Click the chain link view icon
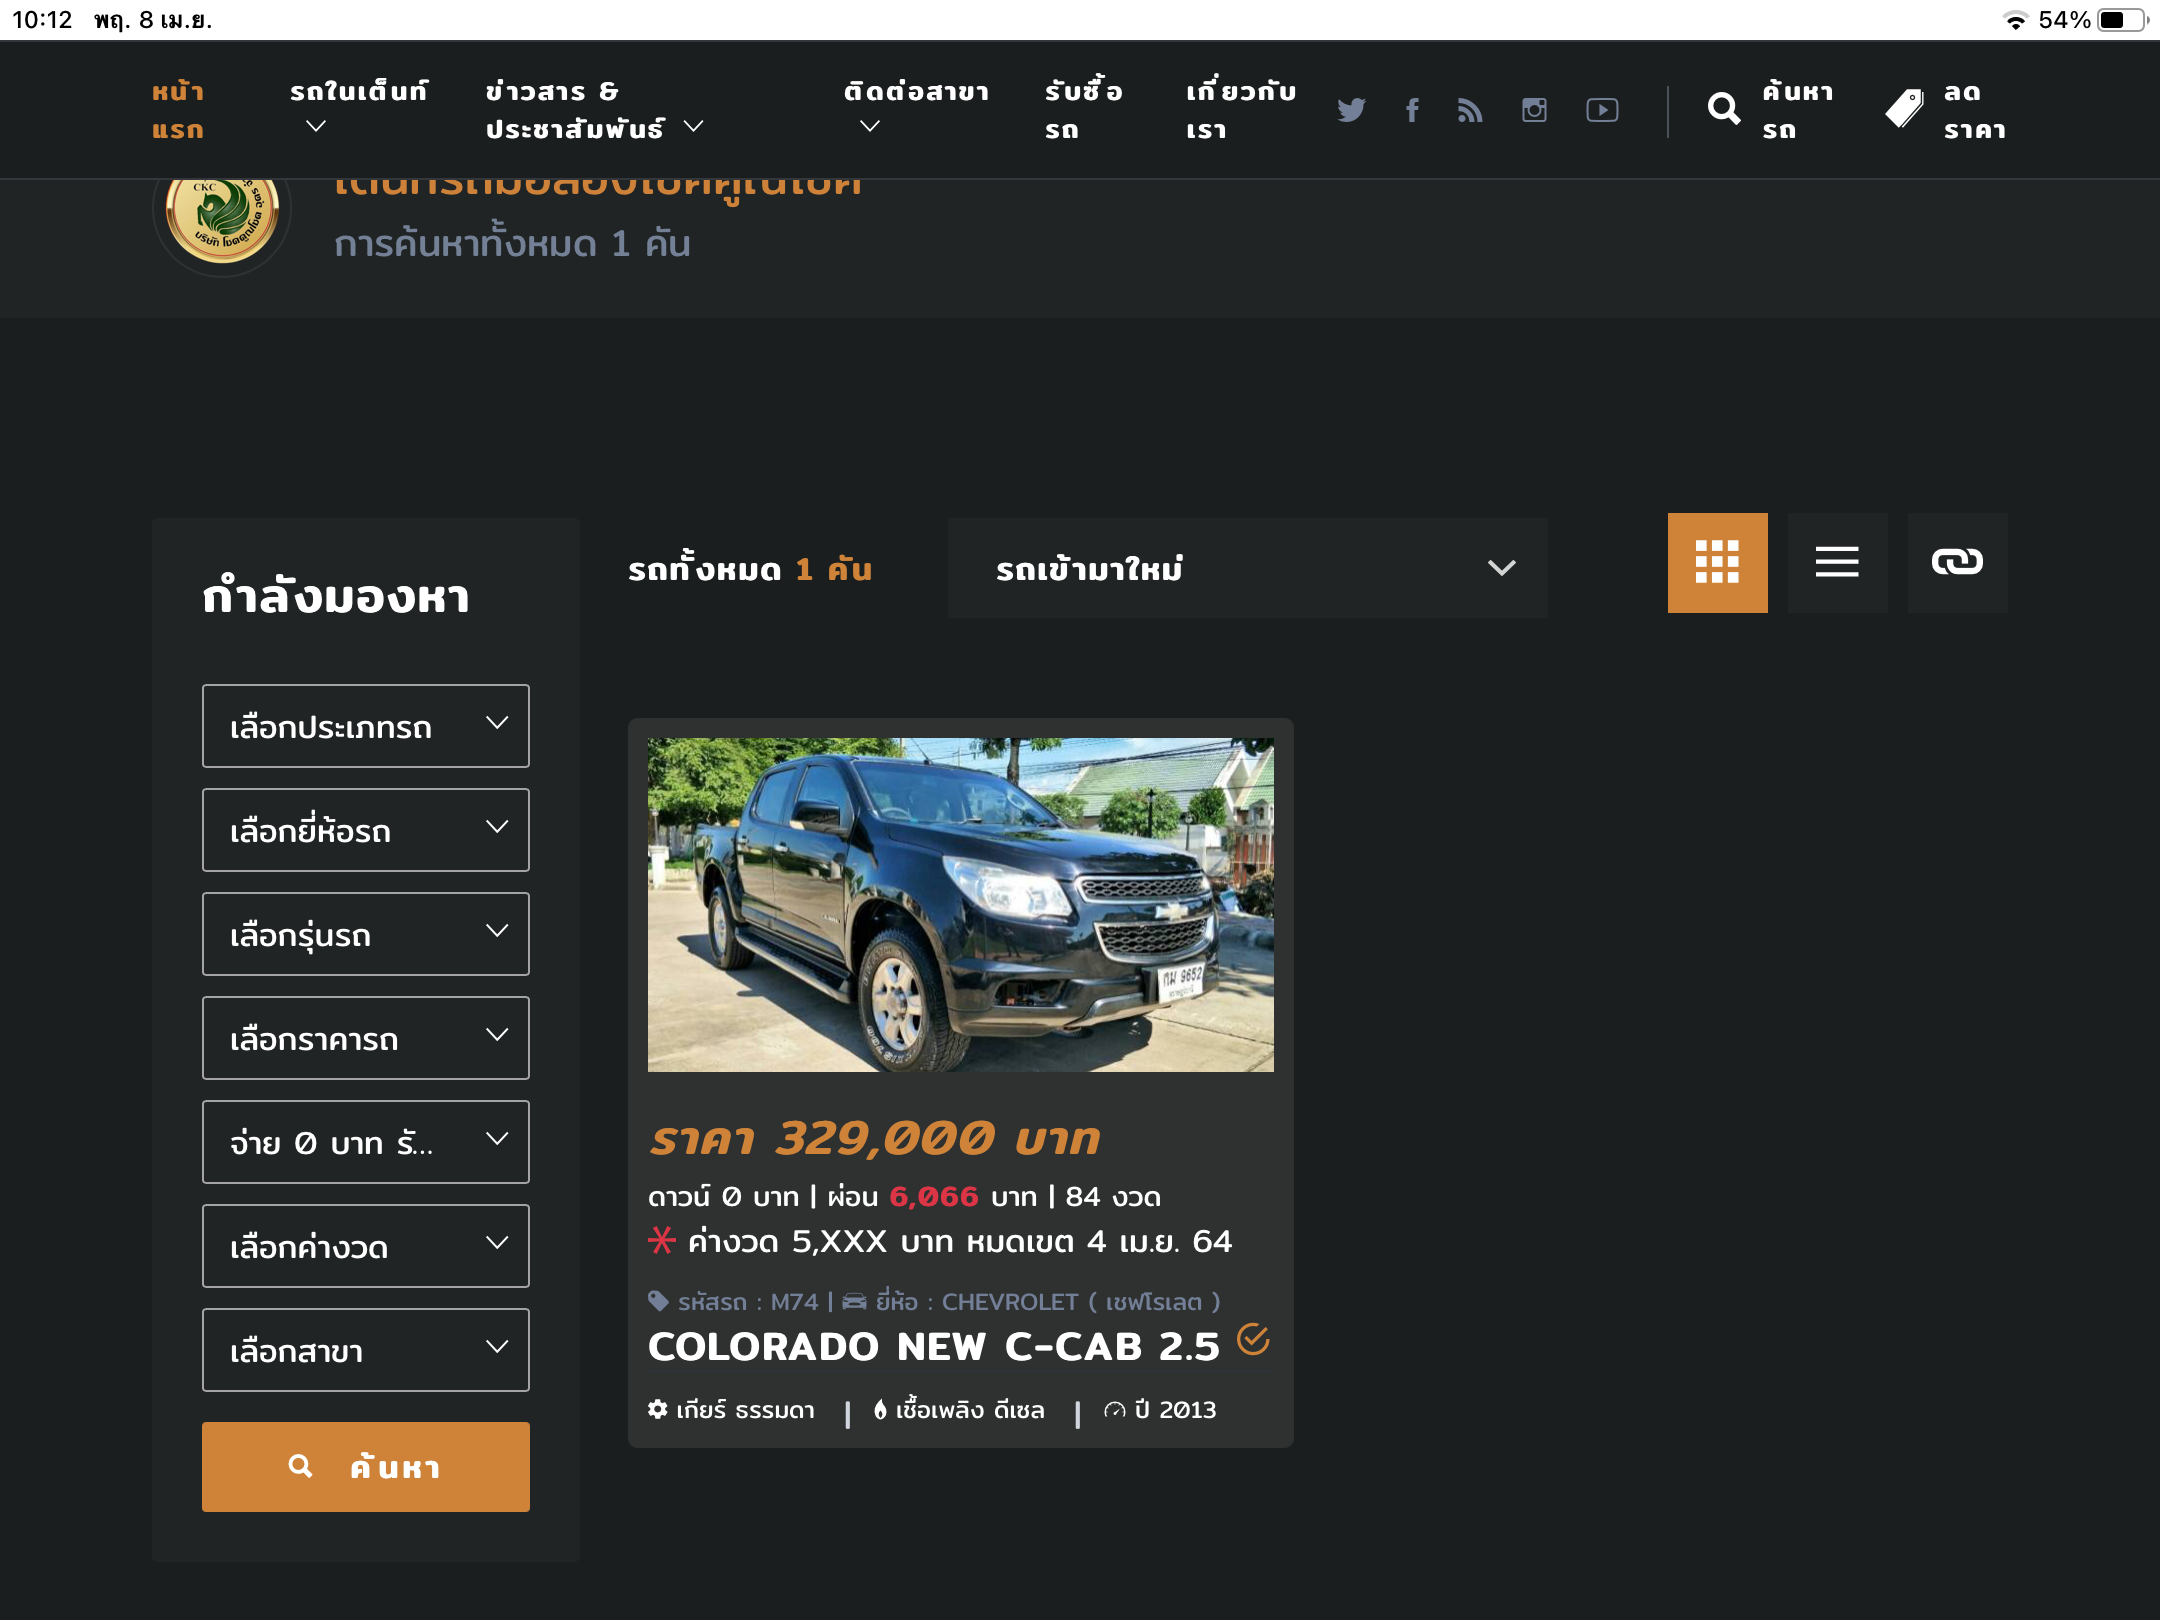This screenshot has width=2160, height=1620. click(1957, 563)
